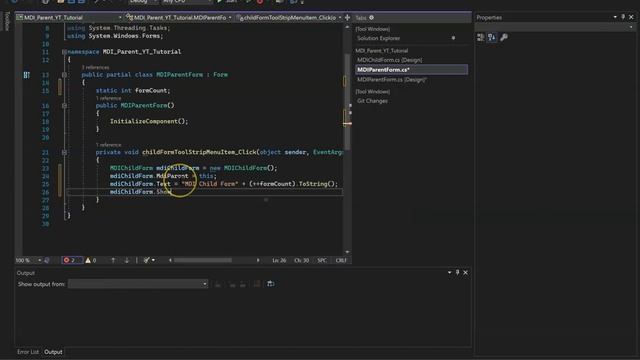Viewport: 640px width, 360px height.
Task: Open the code cleanup broom icon
Action: [147, 260]
